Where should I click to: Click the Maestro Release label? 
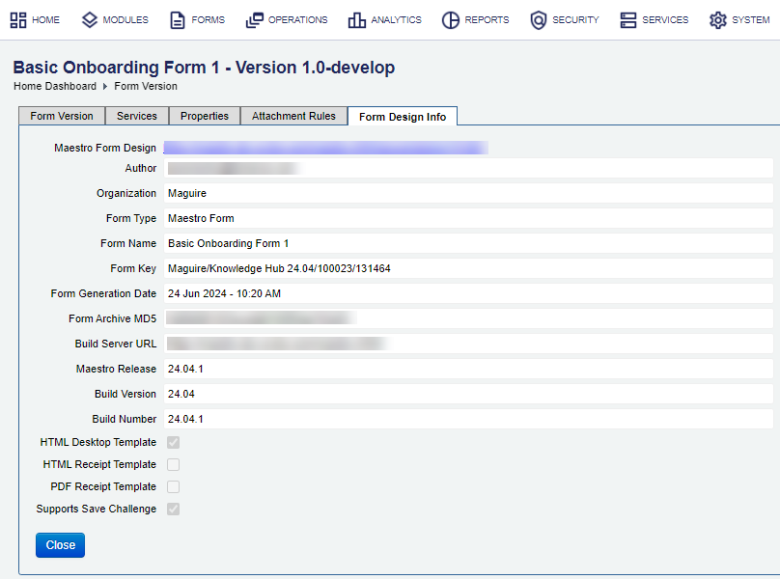[116, 369]
